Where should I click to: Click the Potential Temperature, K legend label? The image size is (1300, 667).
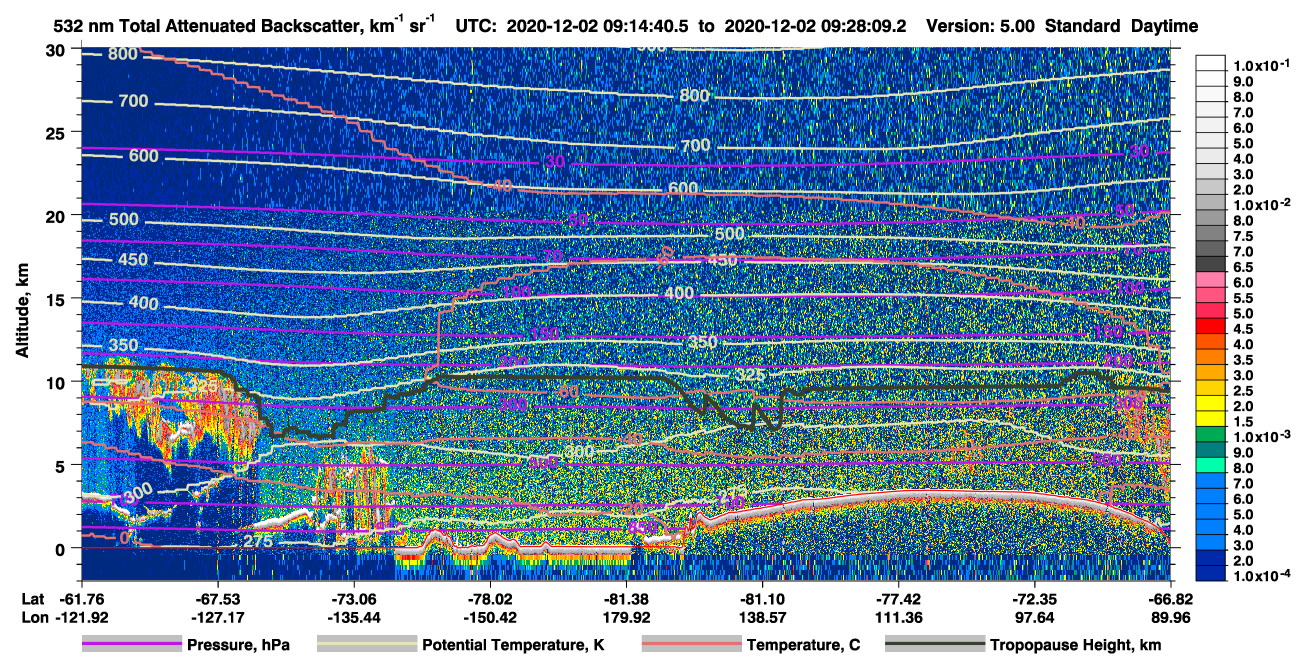[513, 645]
